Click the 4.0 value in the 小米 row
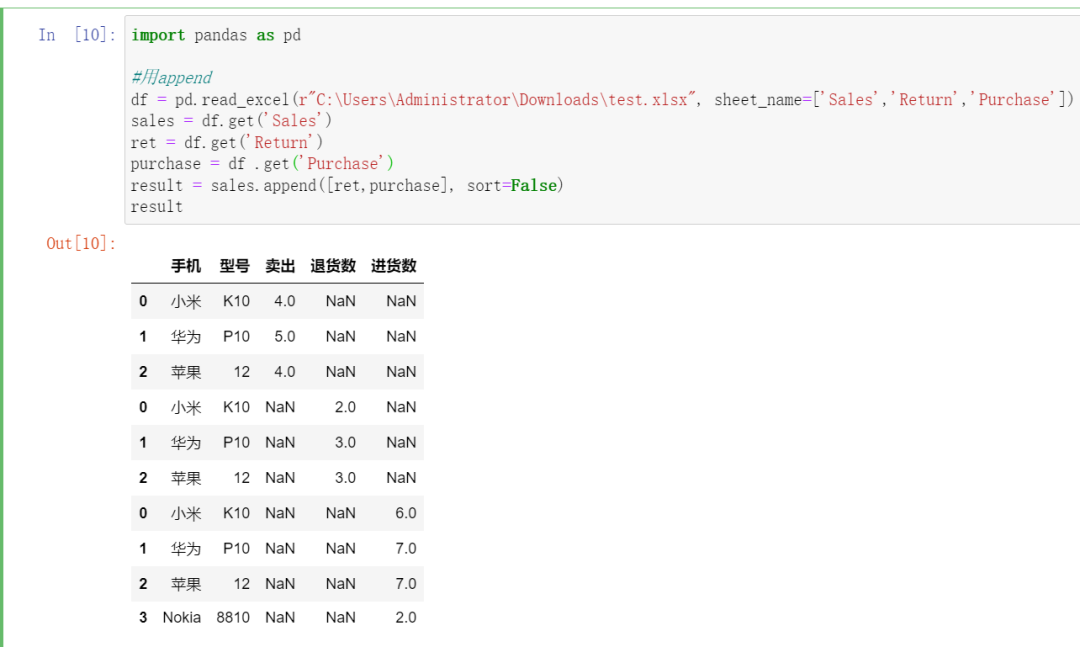 (284, 301)
